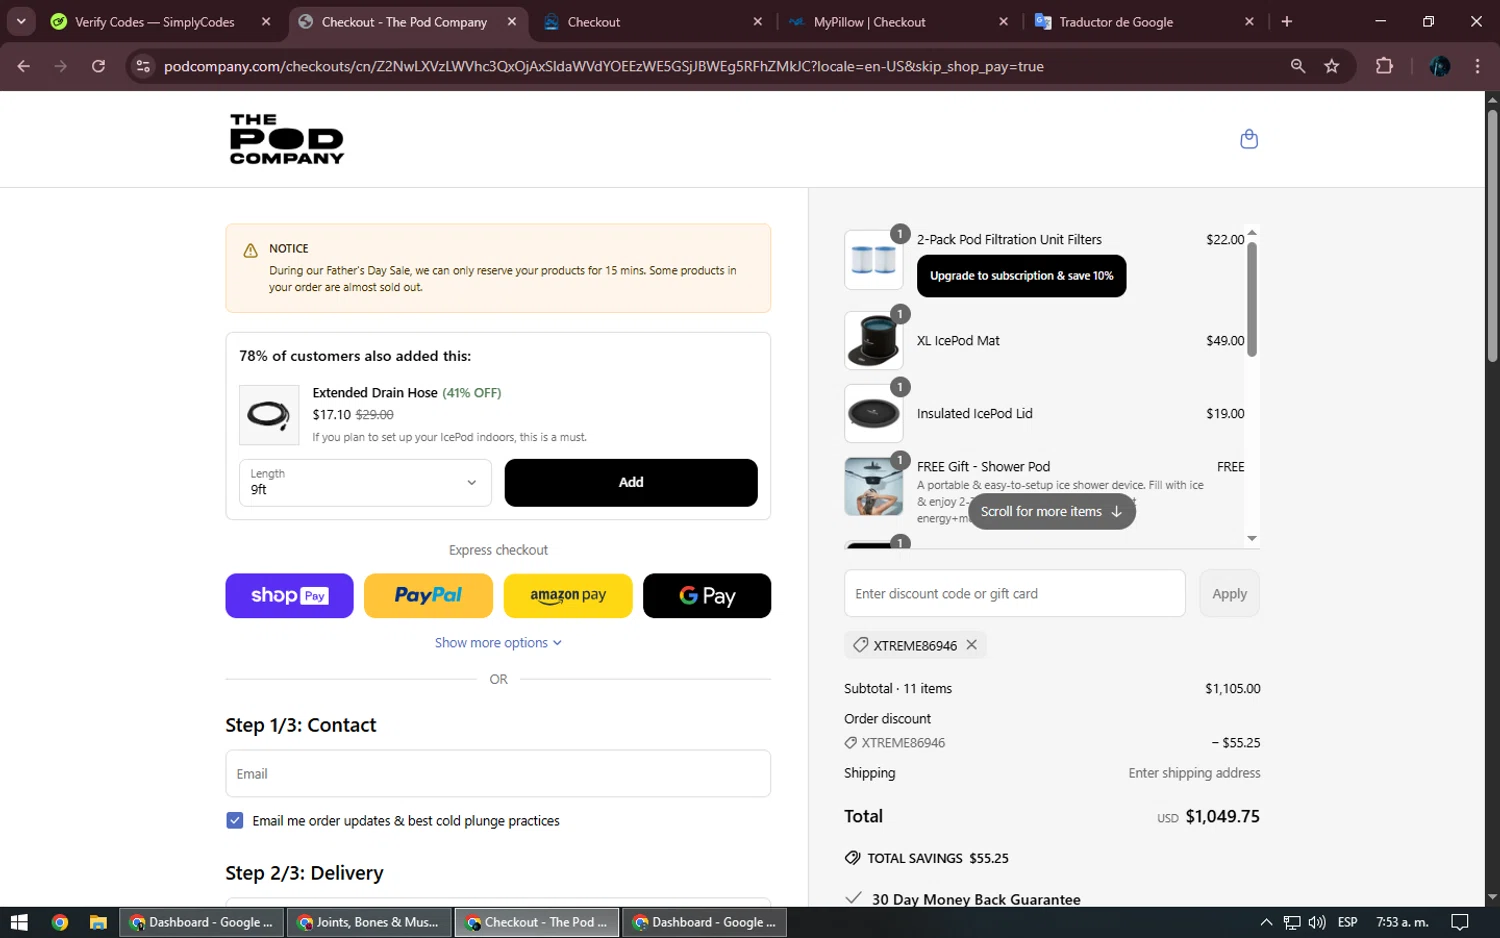Select the XL IcePod Mat thumbnail
The width and height of the screenshot is (1500, 938).
[x=873, y=340]
